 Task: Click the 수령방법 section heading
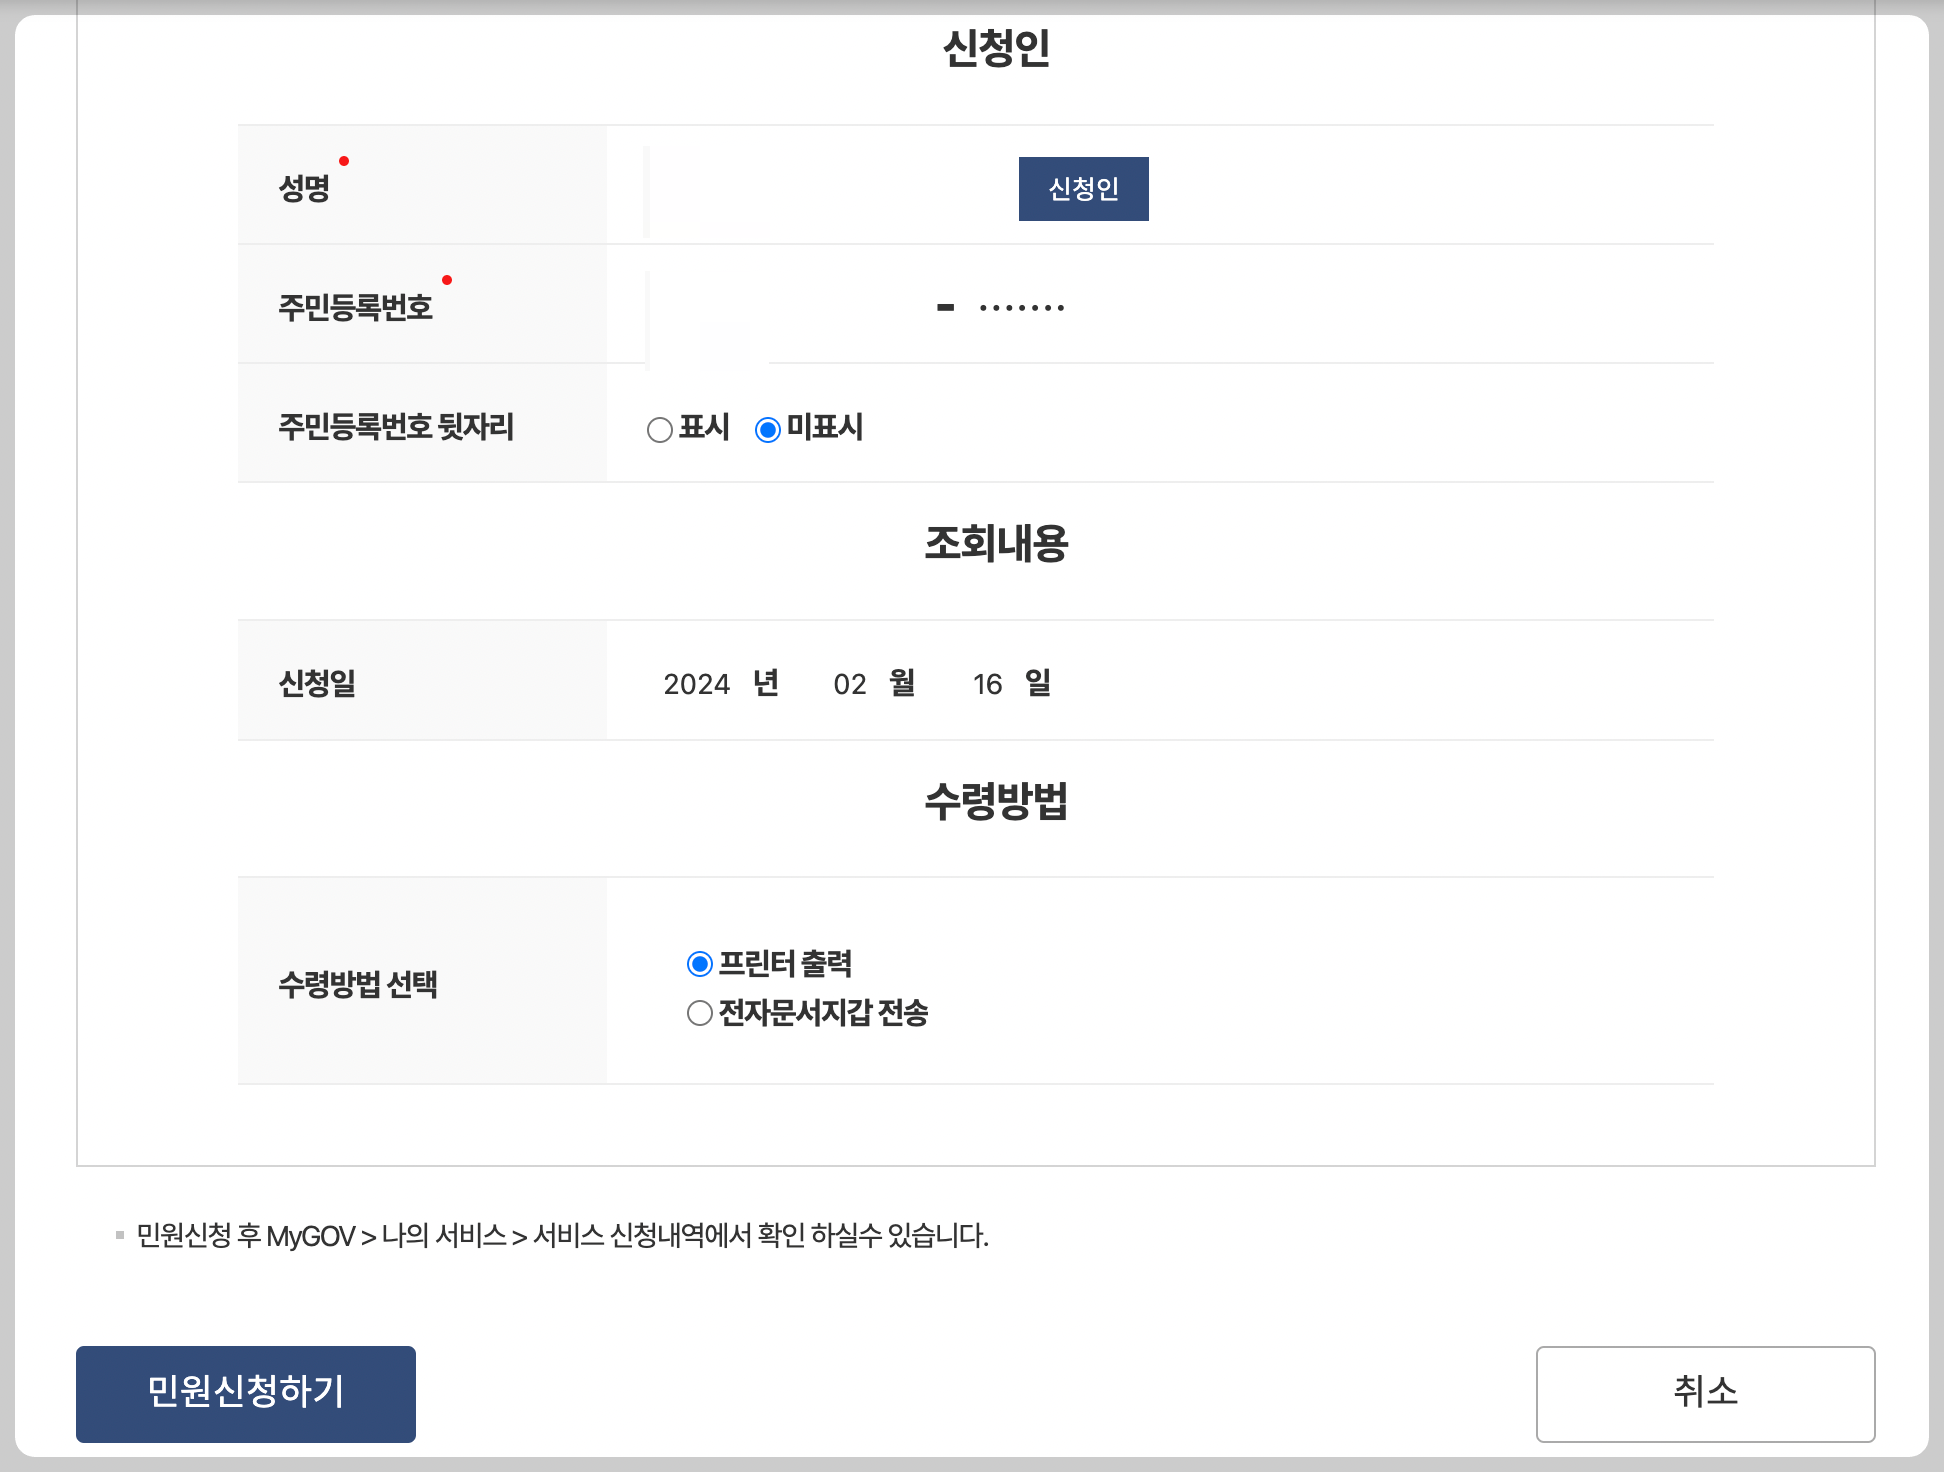coord(996,801)
